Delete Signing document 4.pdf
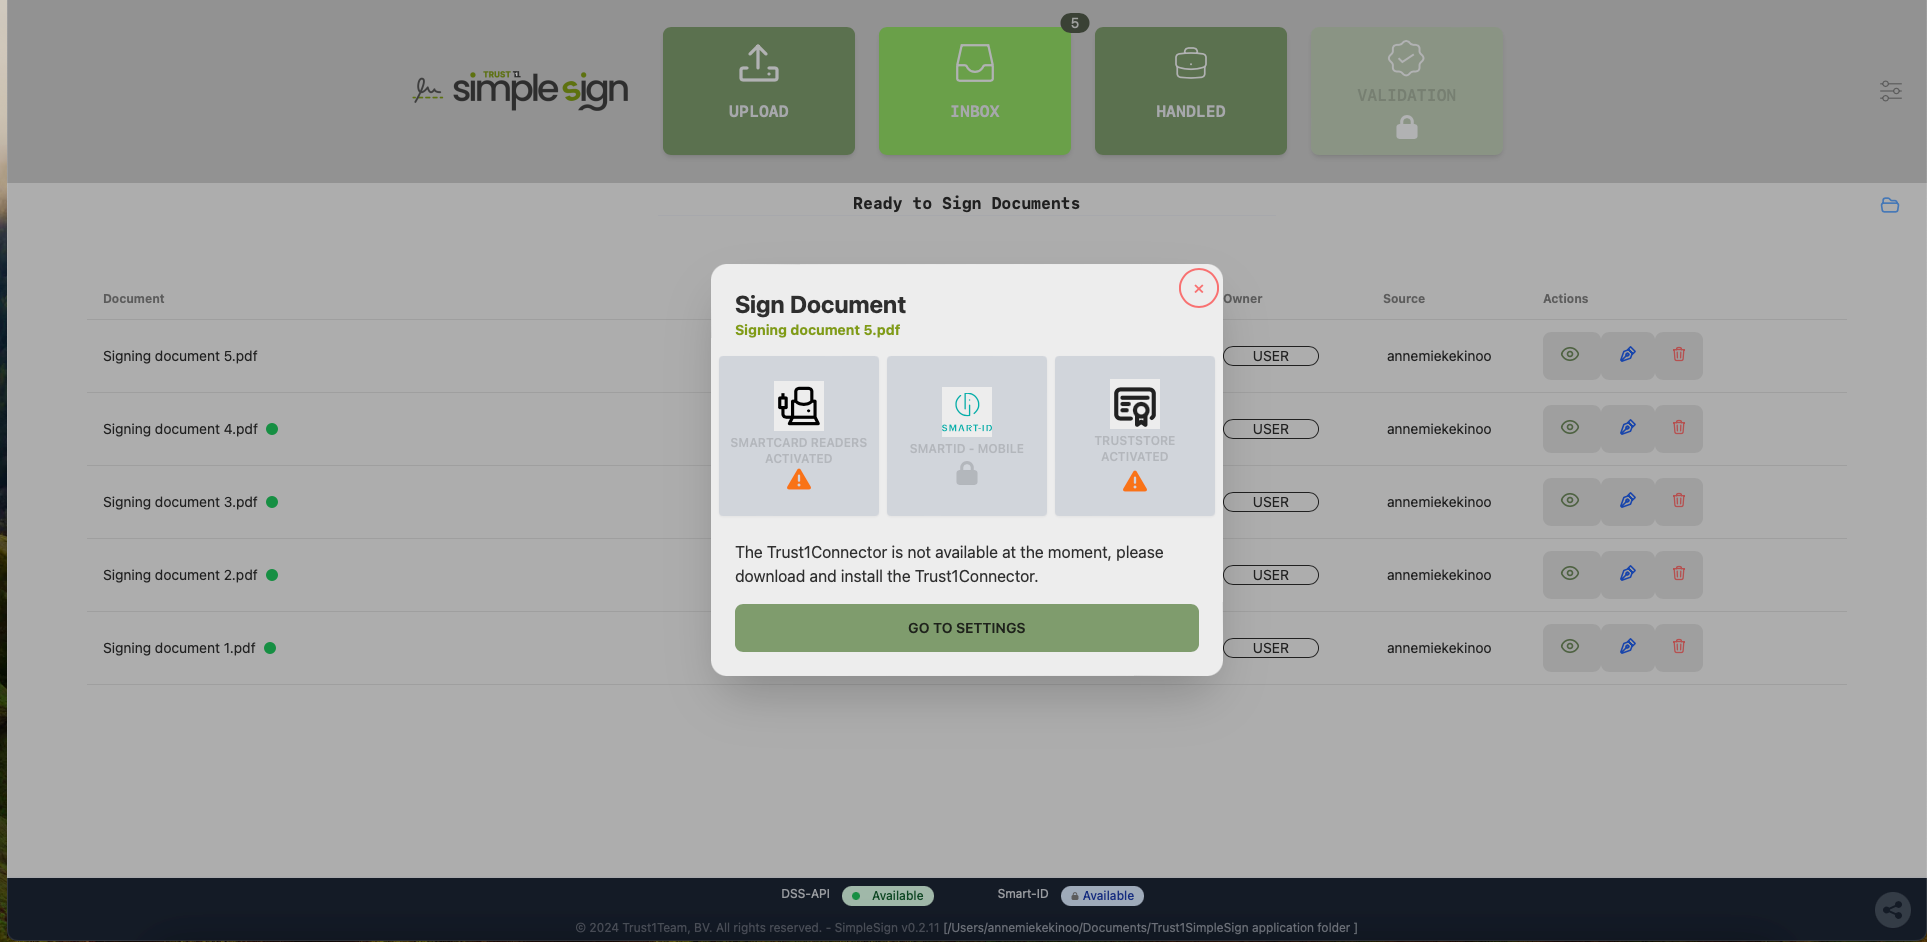This screenshot has width=1927, height=942. click(x=1679, y=428)
